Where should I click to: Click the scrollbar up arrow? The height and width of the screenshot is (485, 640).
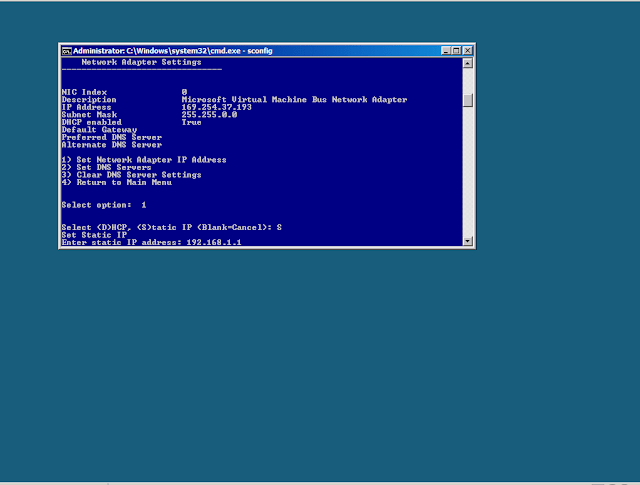click(x=468, y=62)
